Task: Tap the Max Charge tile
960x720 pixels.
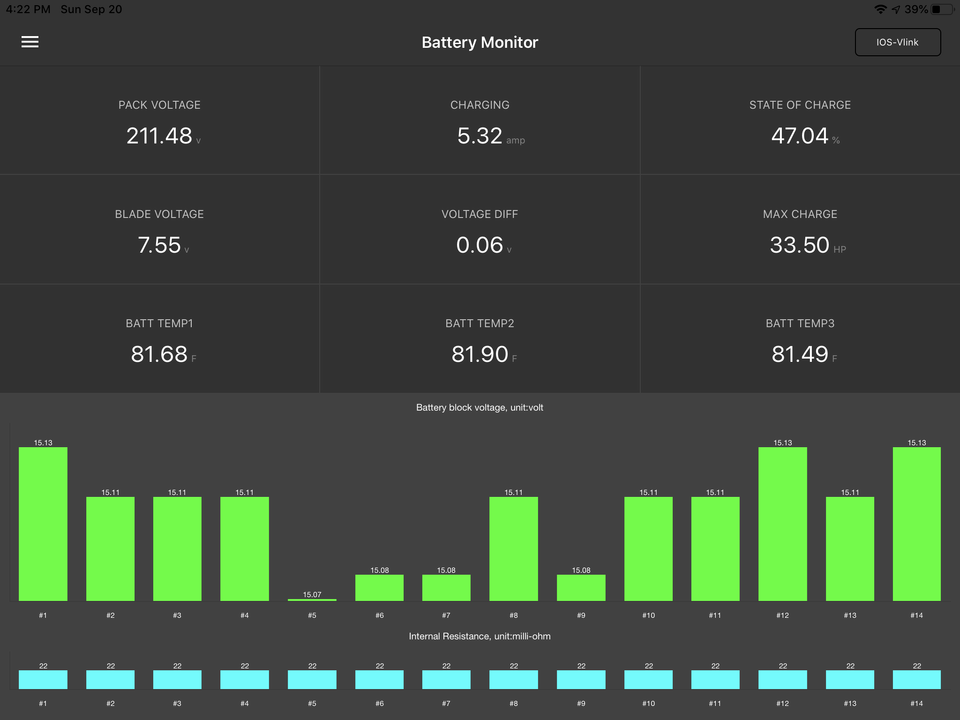Action: coord(800,232)
